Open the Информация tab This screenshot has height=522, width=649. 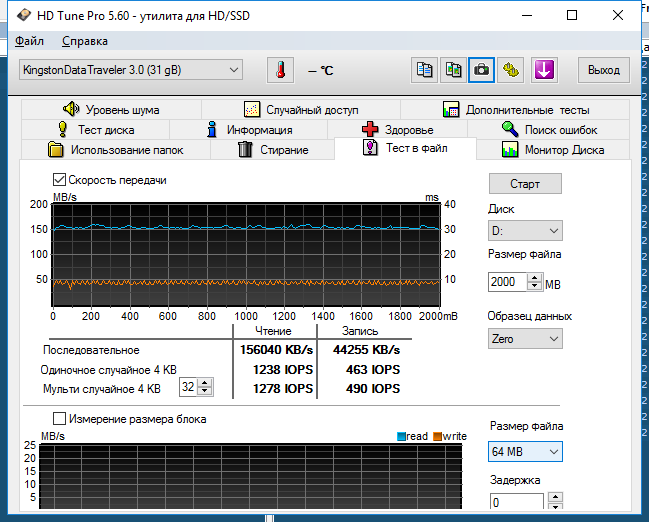[x=248, y=130]
